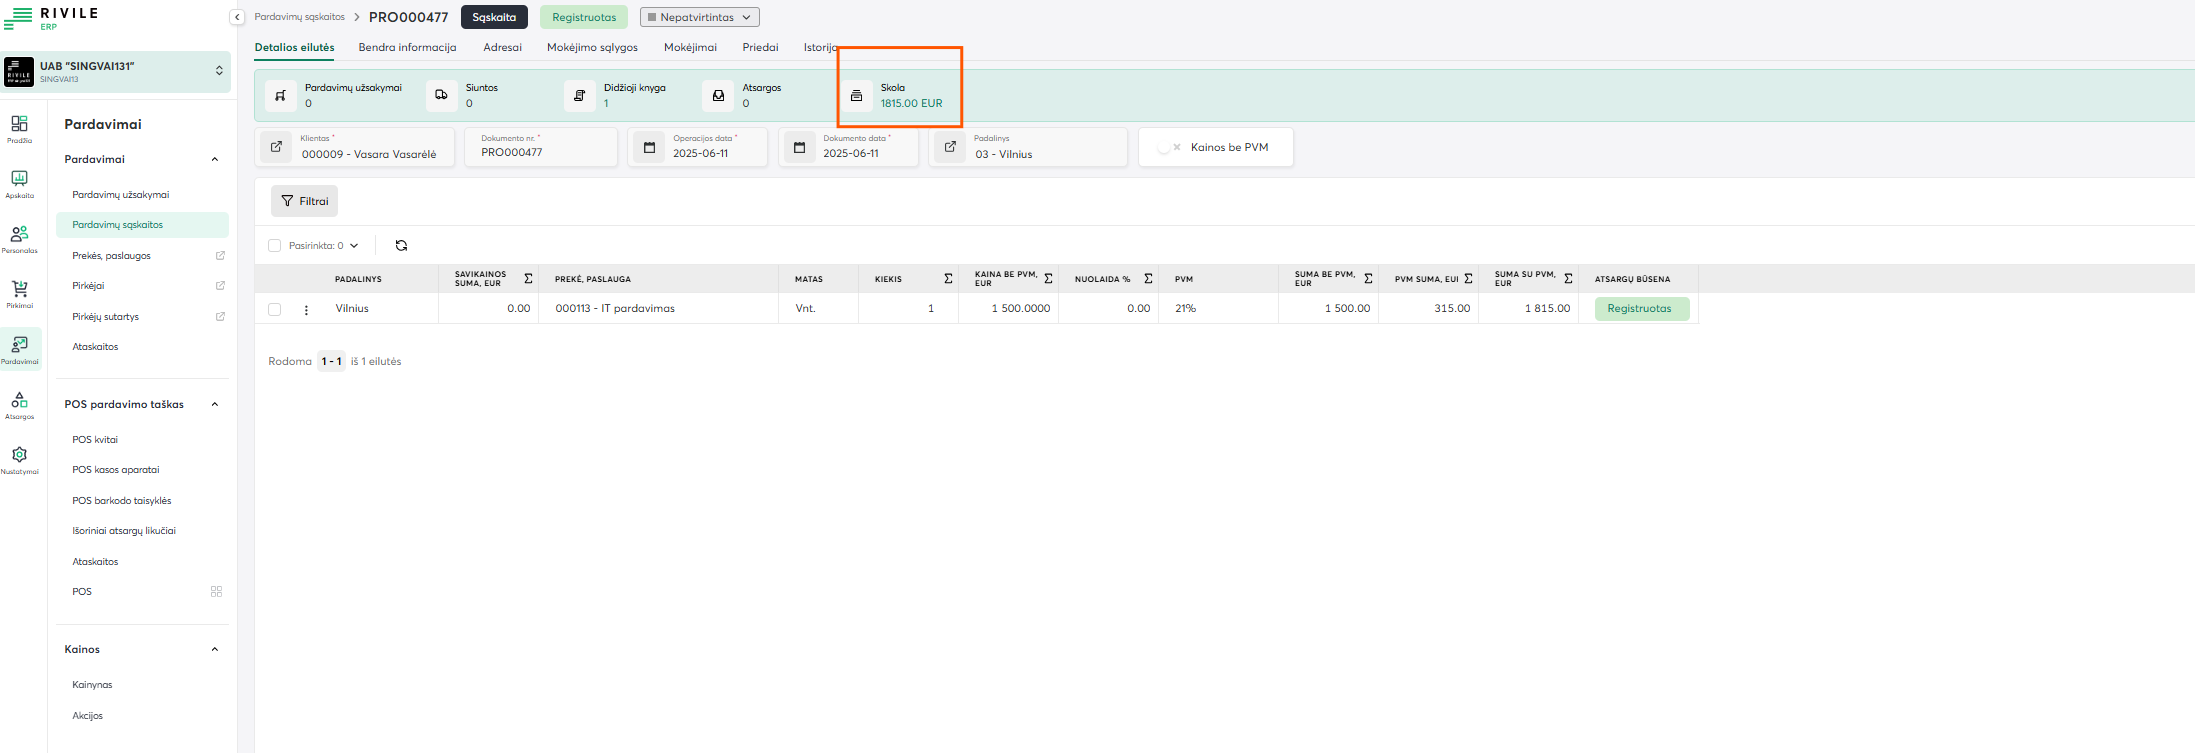
Task: Tick the checkbox for the Vilnius row
Action: point(275,310)
